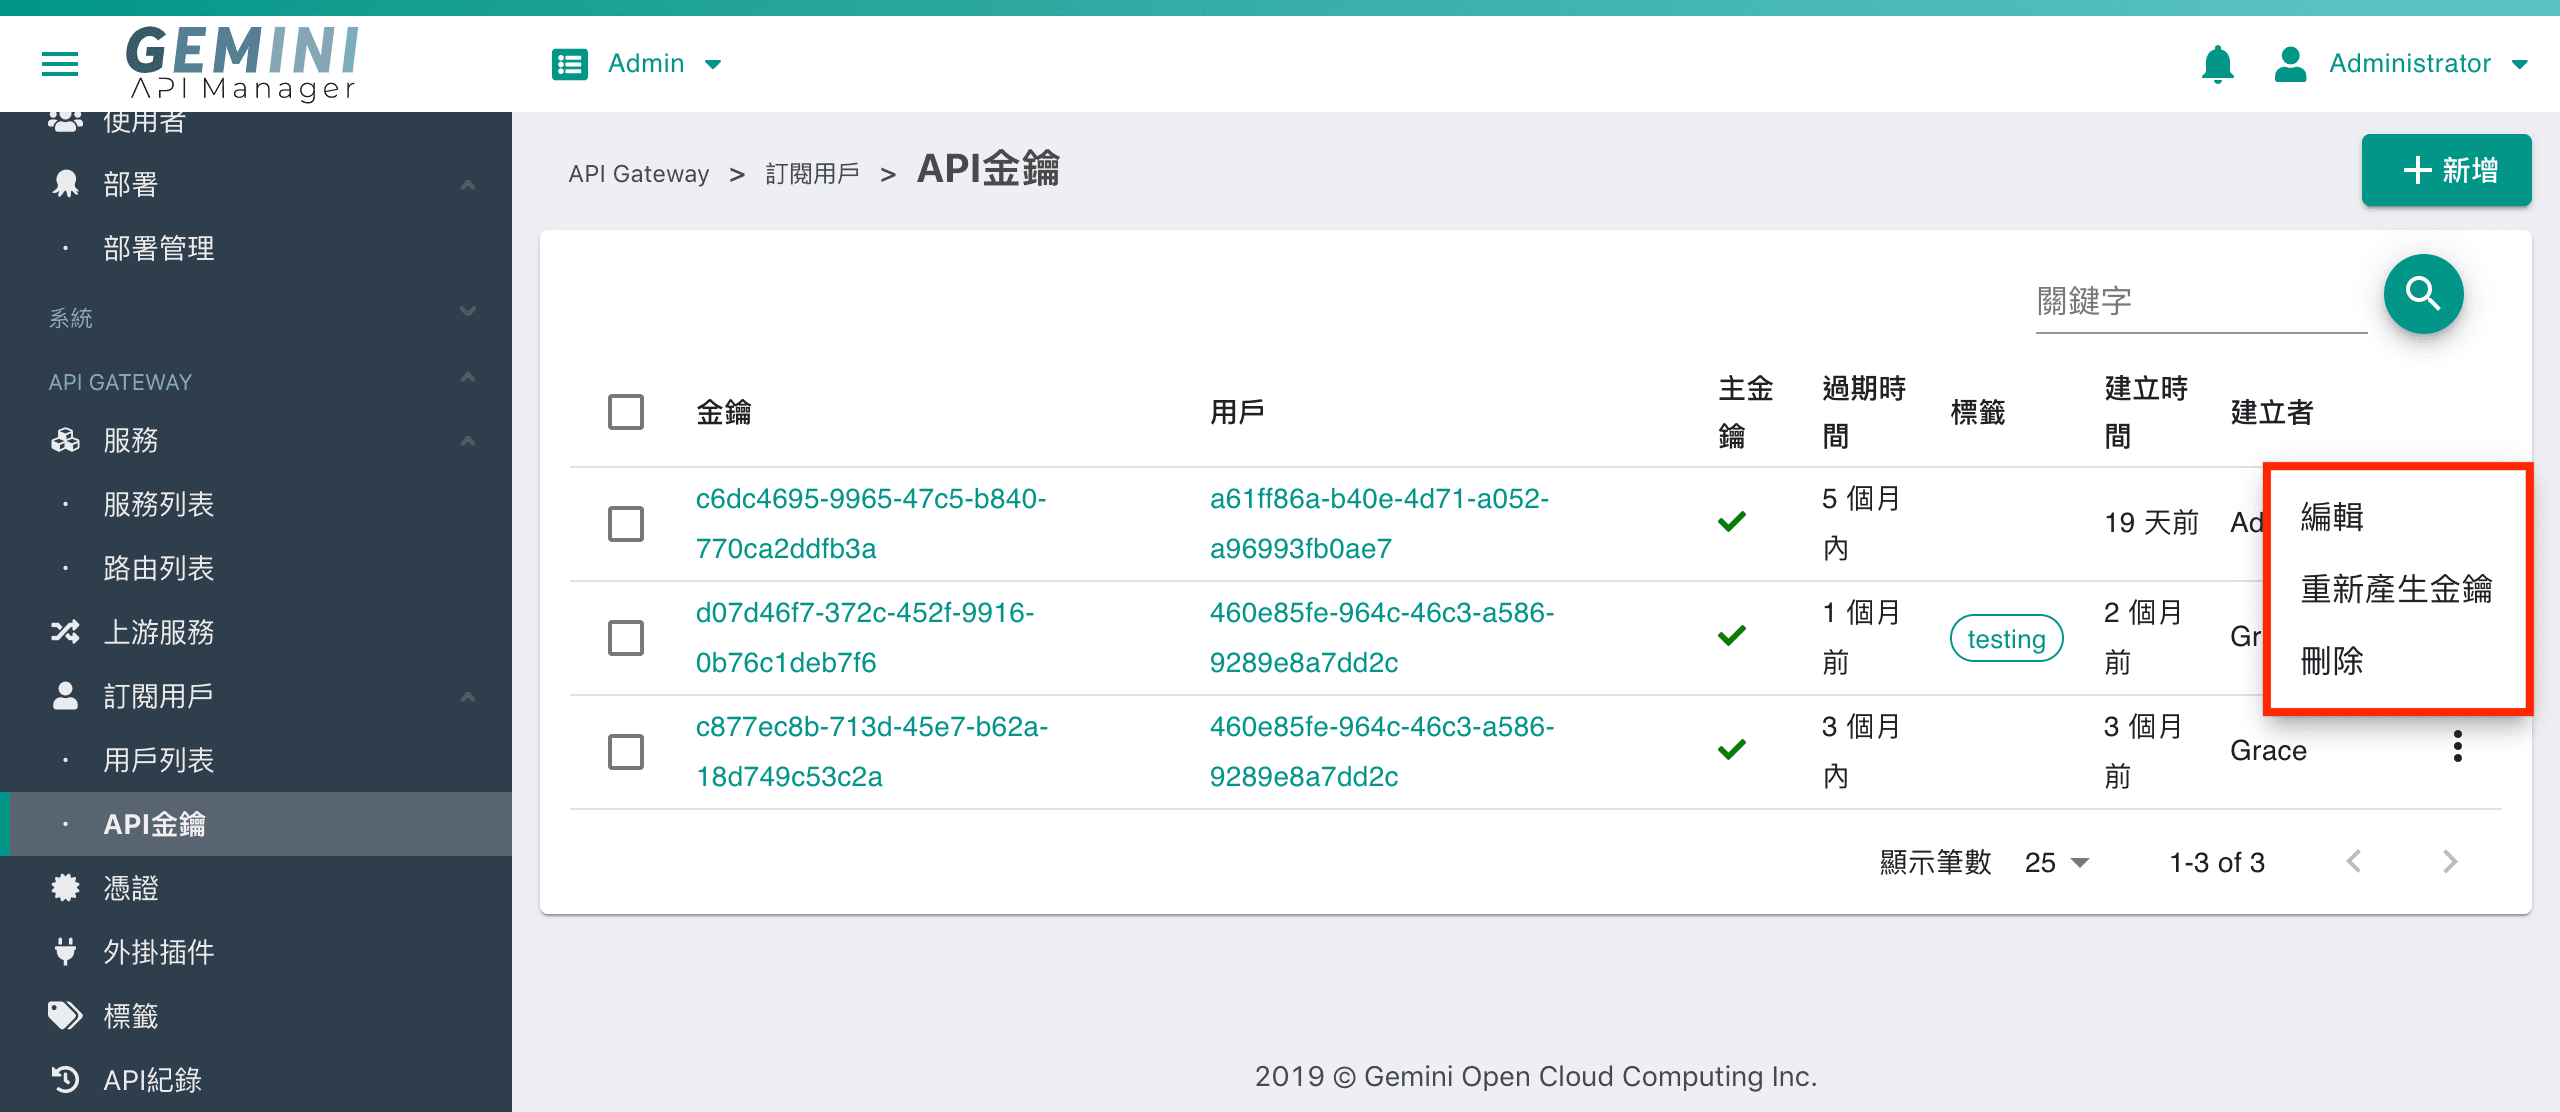Collapse the 部署 sidebar section
2560x1112 pixels.
(467, 185)
